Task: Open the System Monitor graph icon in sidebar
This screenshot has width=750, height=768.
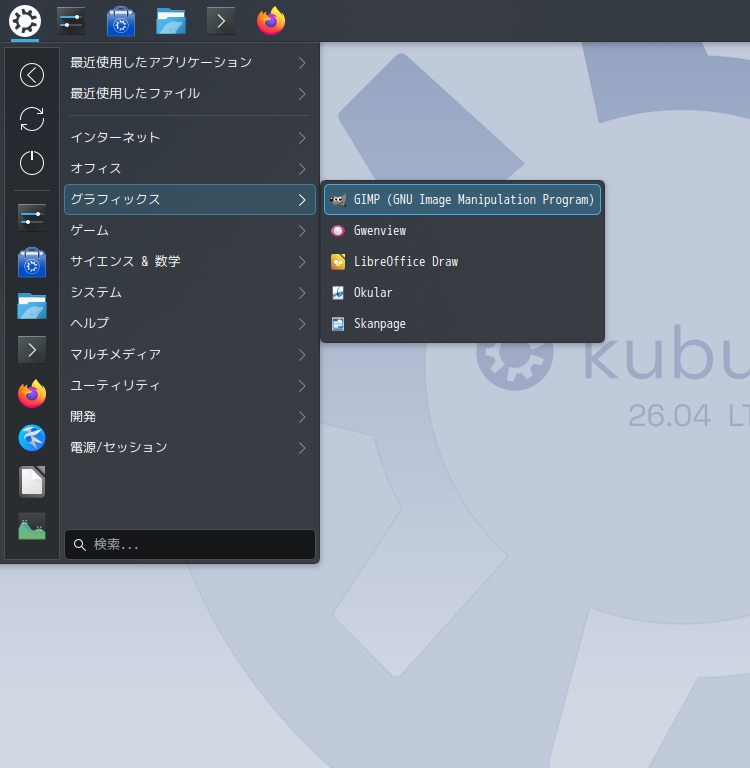Action: [x=32, y=526]
